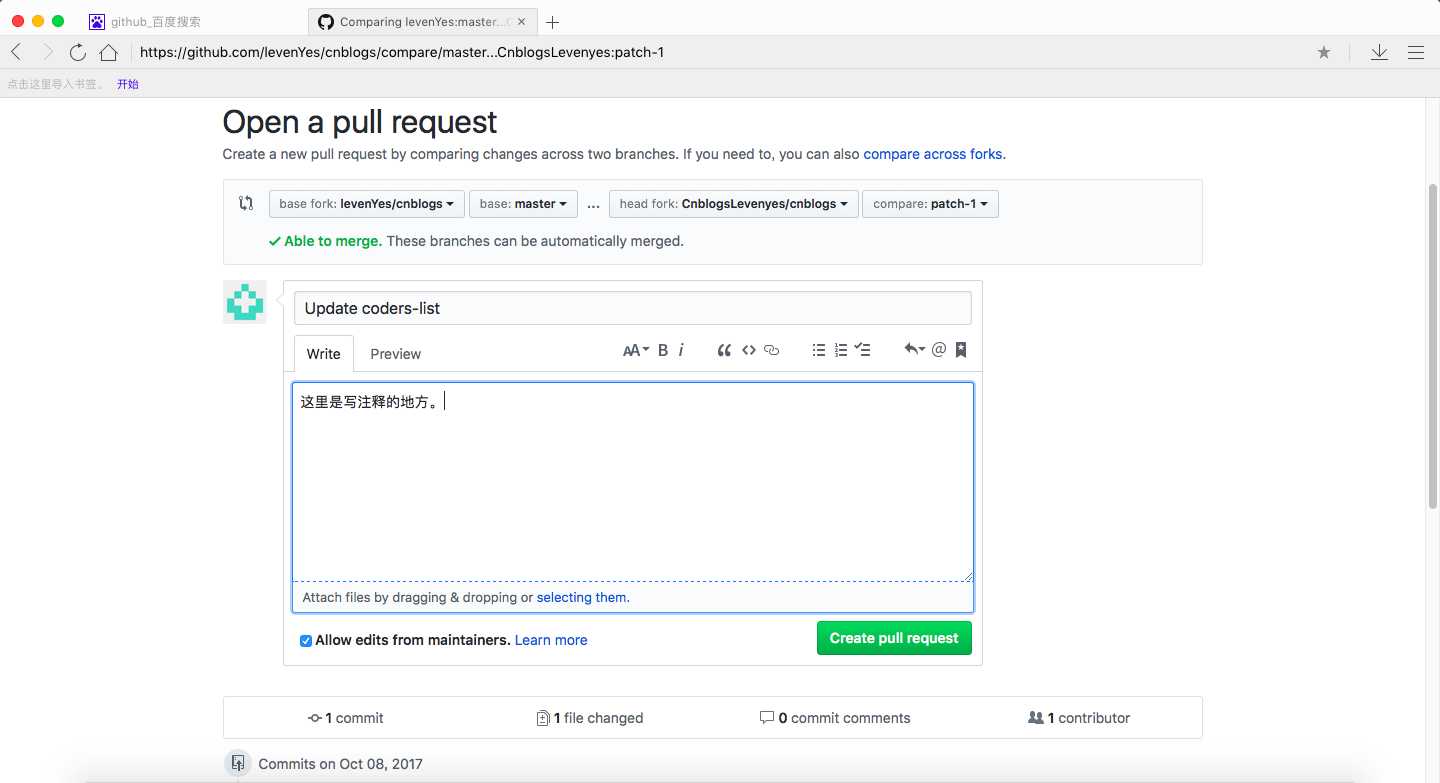This screenshot has width=1440, height=783.
Task: Open the compare across forks link
Action: click(x=932, y=154)
